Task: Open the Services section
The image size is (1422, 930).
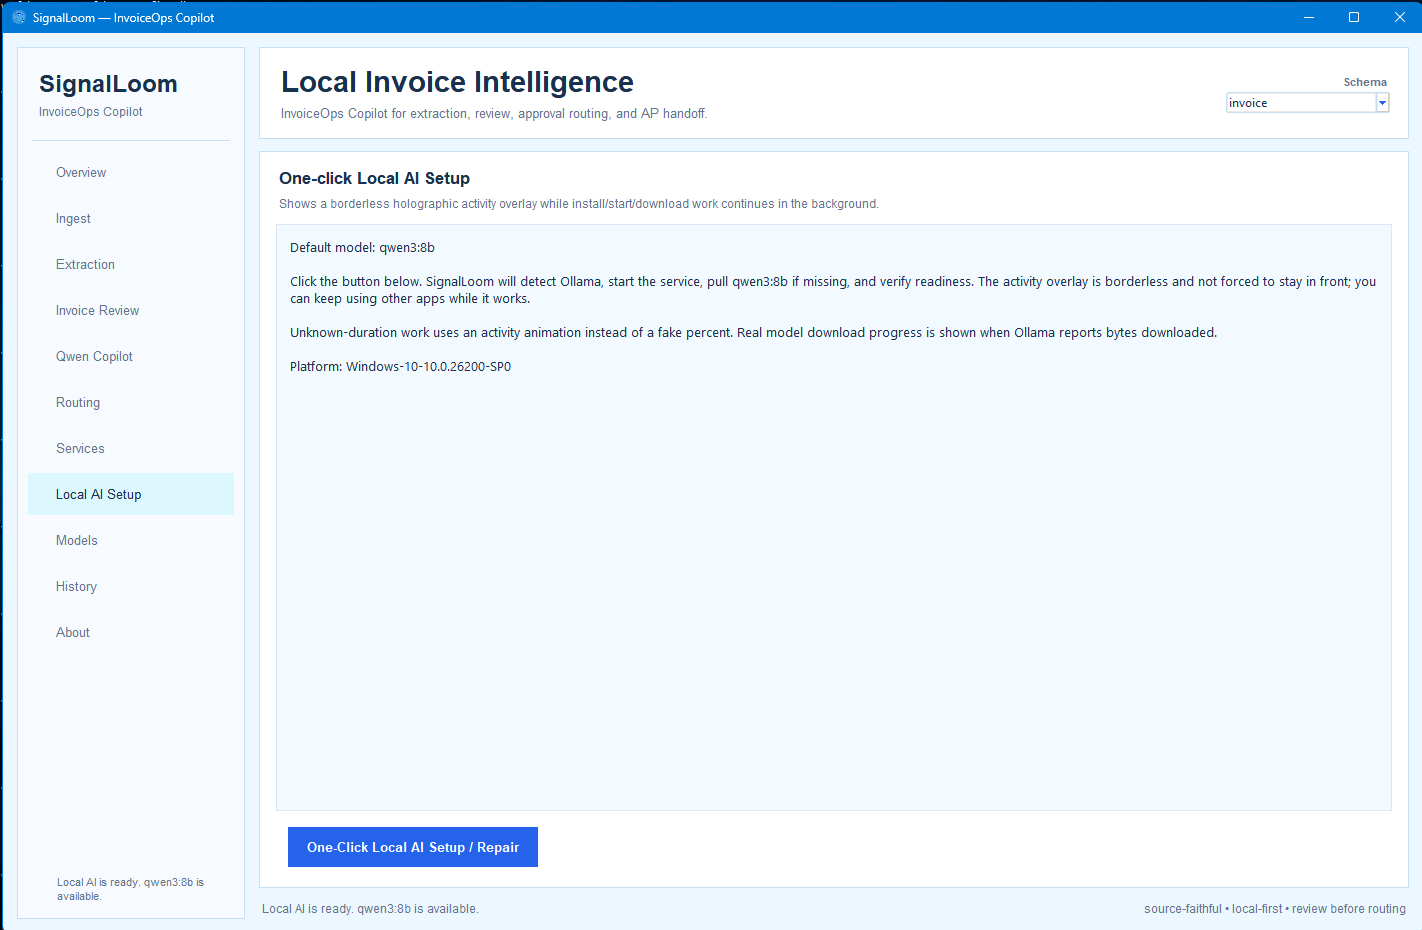Action: [131, 448]
